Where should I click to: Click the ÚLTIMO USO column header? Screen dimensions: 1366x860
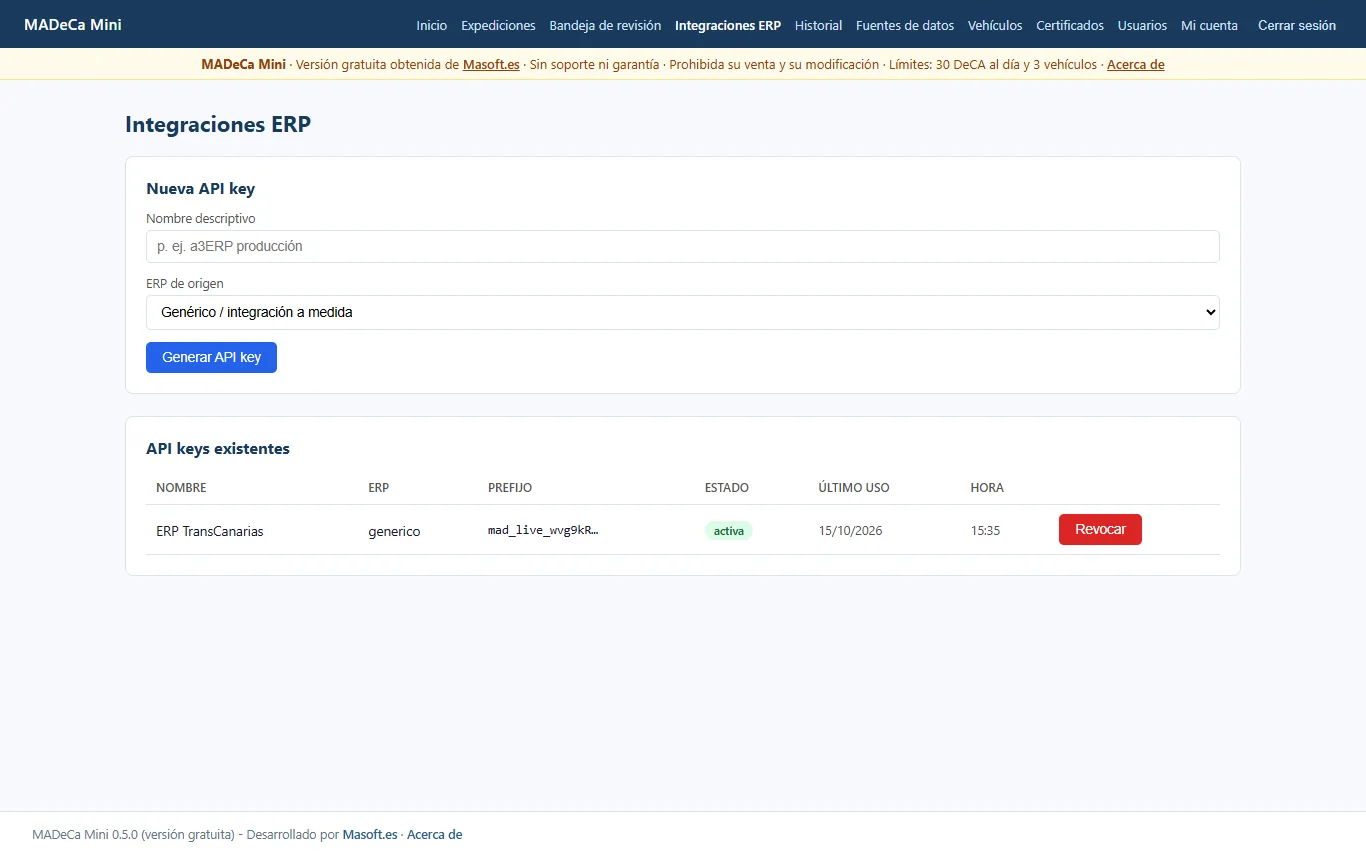pos(854,488)
